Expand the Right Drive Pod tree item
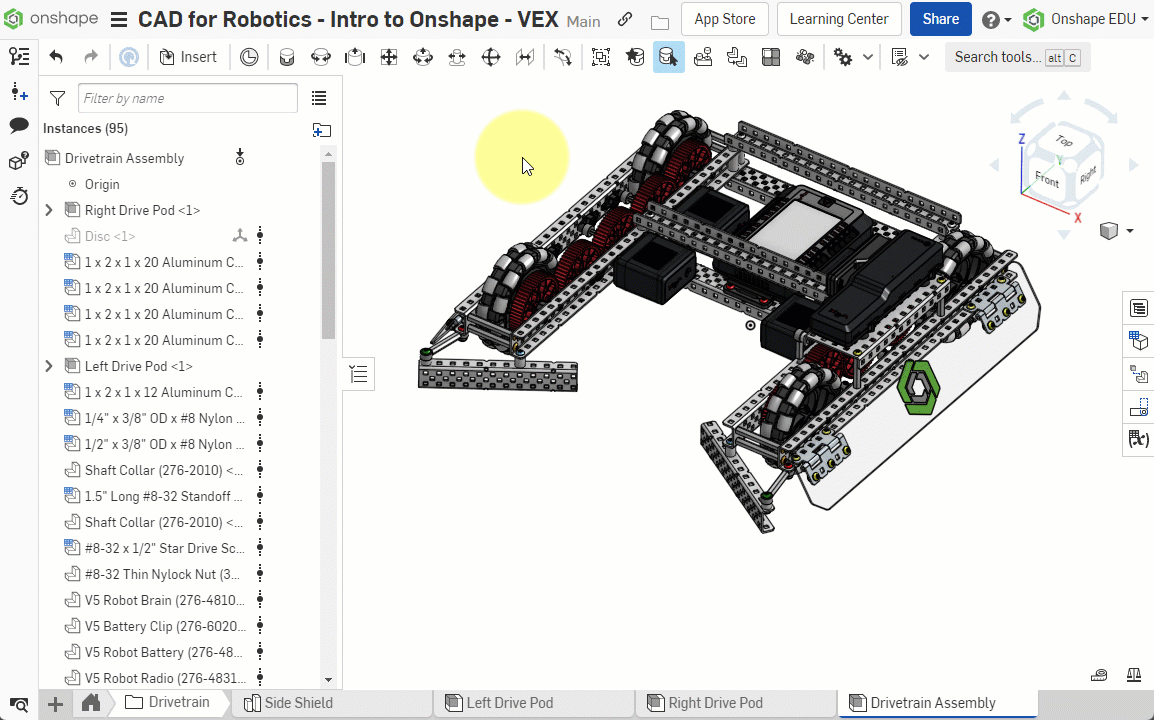 [49, 210]
